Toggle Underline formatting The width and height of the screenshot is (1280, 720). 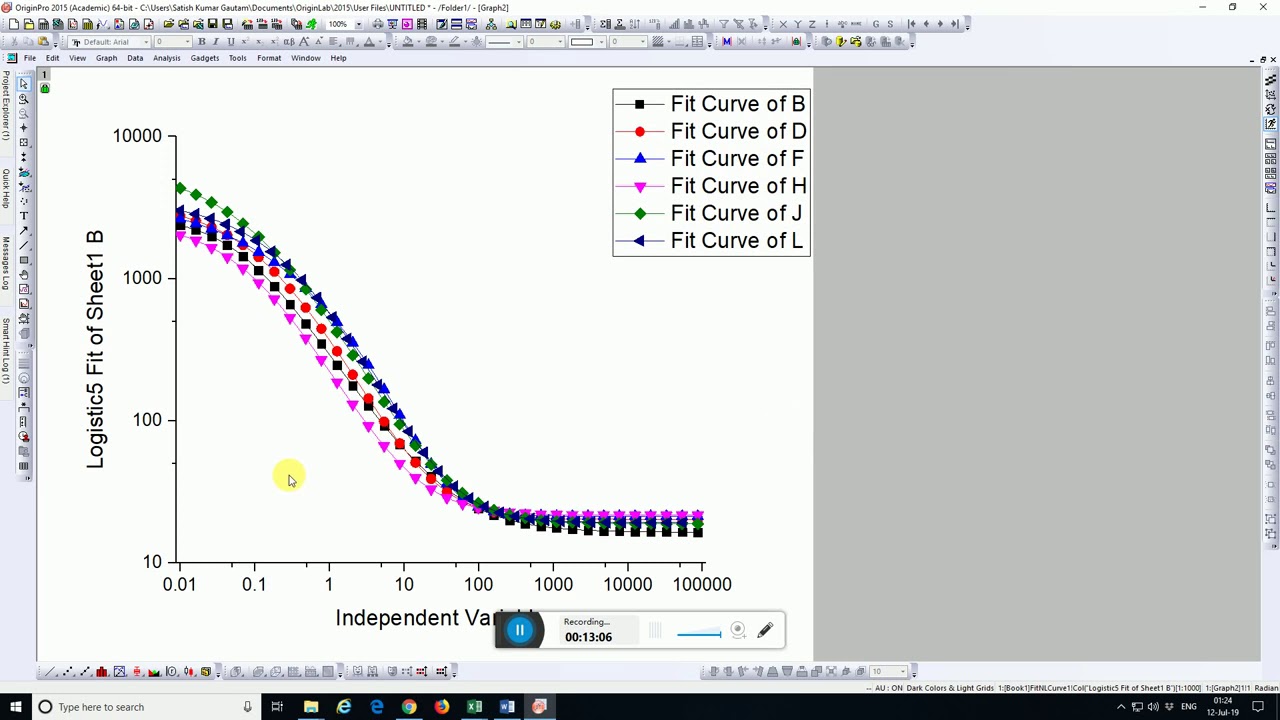pyautogui.click(x=230, y=42)
